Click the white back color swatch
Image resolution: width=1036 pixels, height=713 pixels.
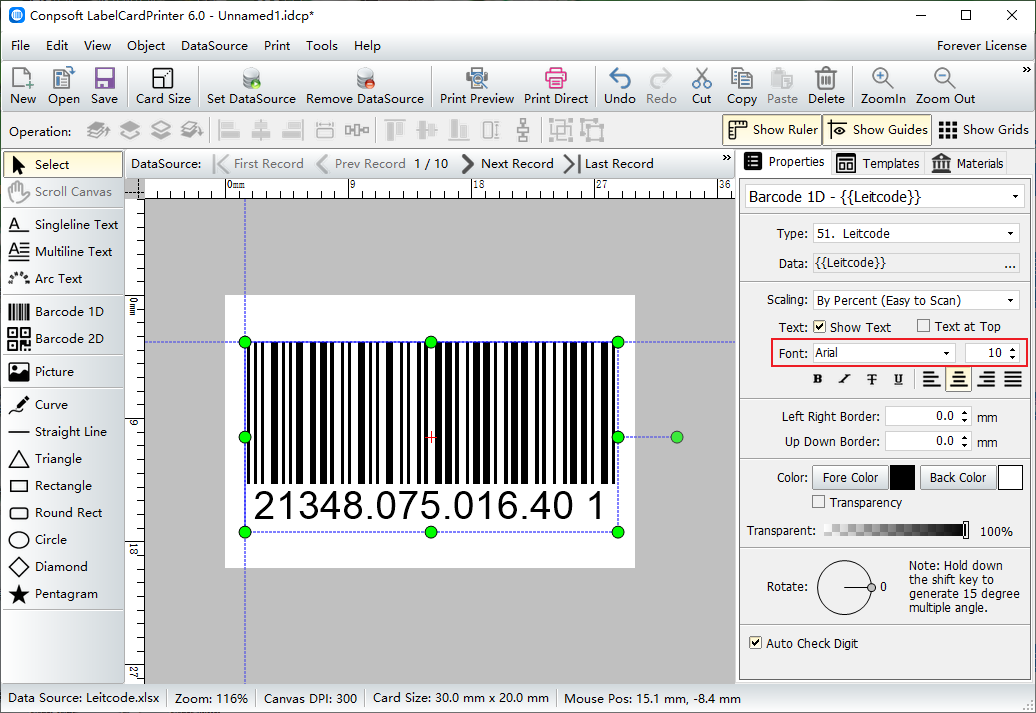point(1010,478)
